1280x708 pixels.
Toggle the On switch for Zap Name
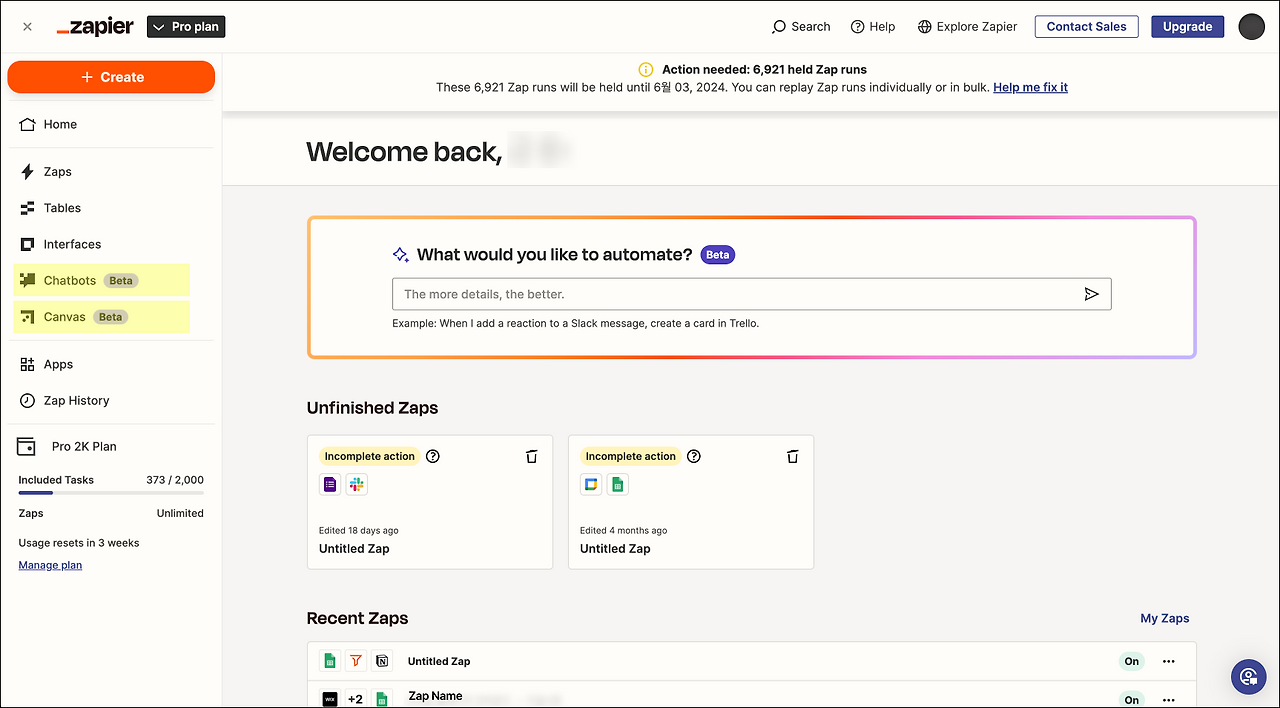(x=1132, y=700)
